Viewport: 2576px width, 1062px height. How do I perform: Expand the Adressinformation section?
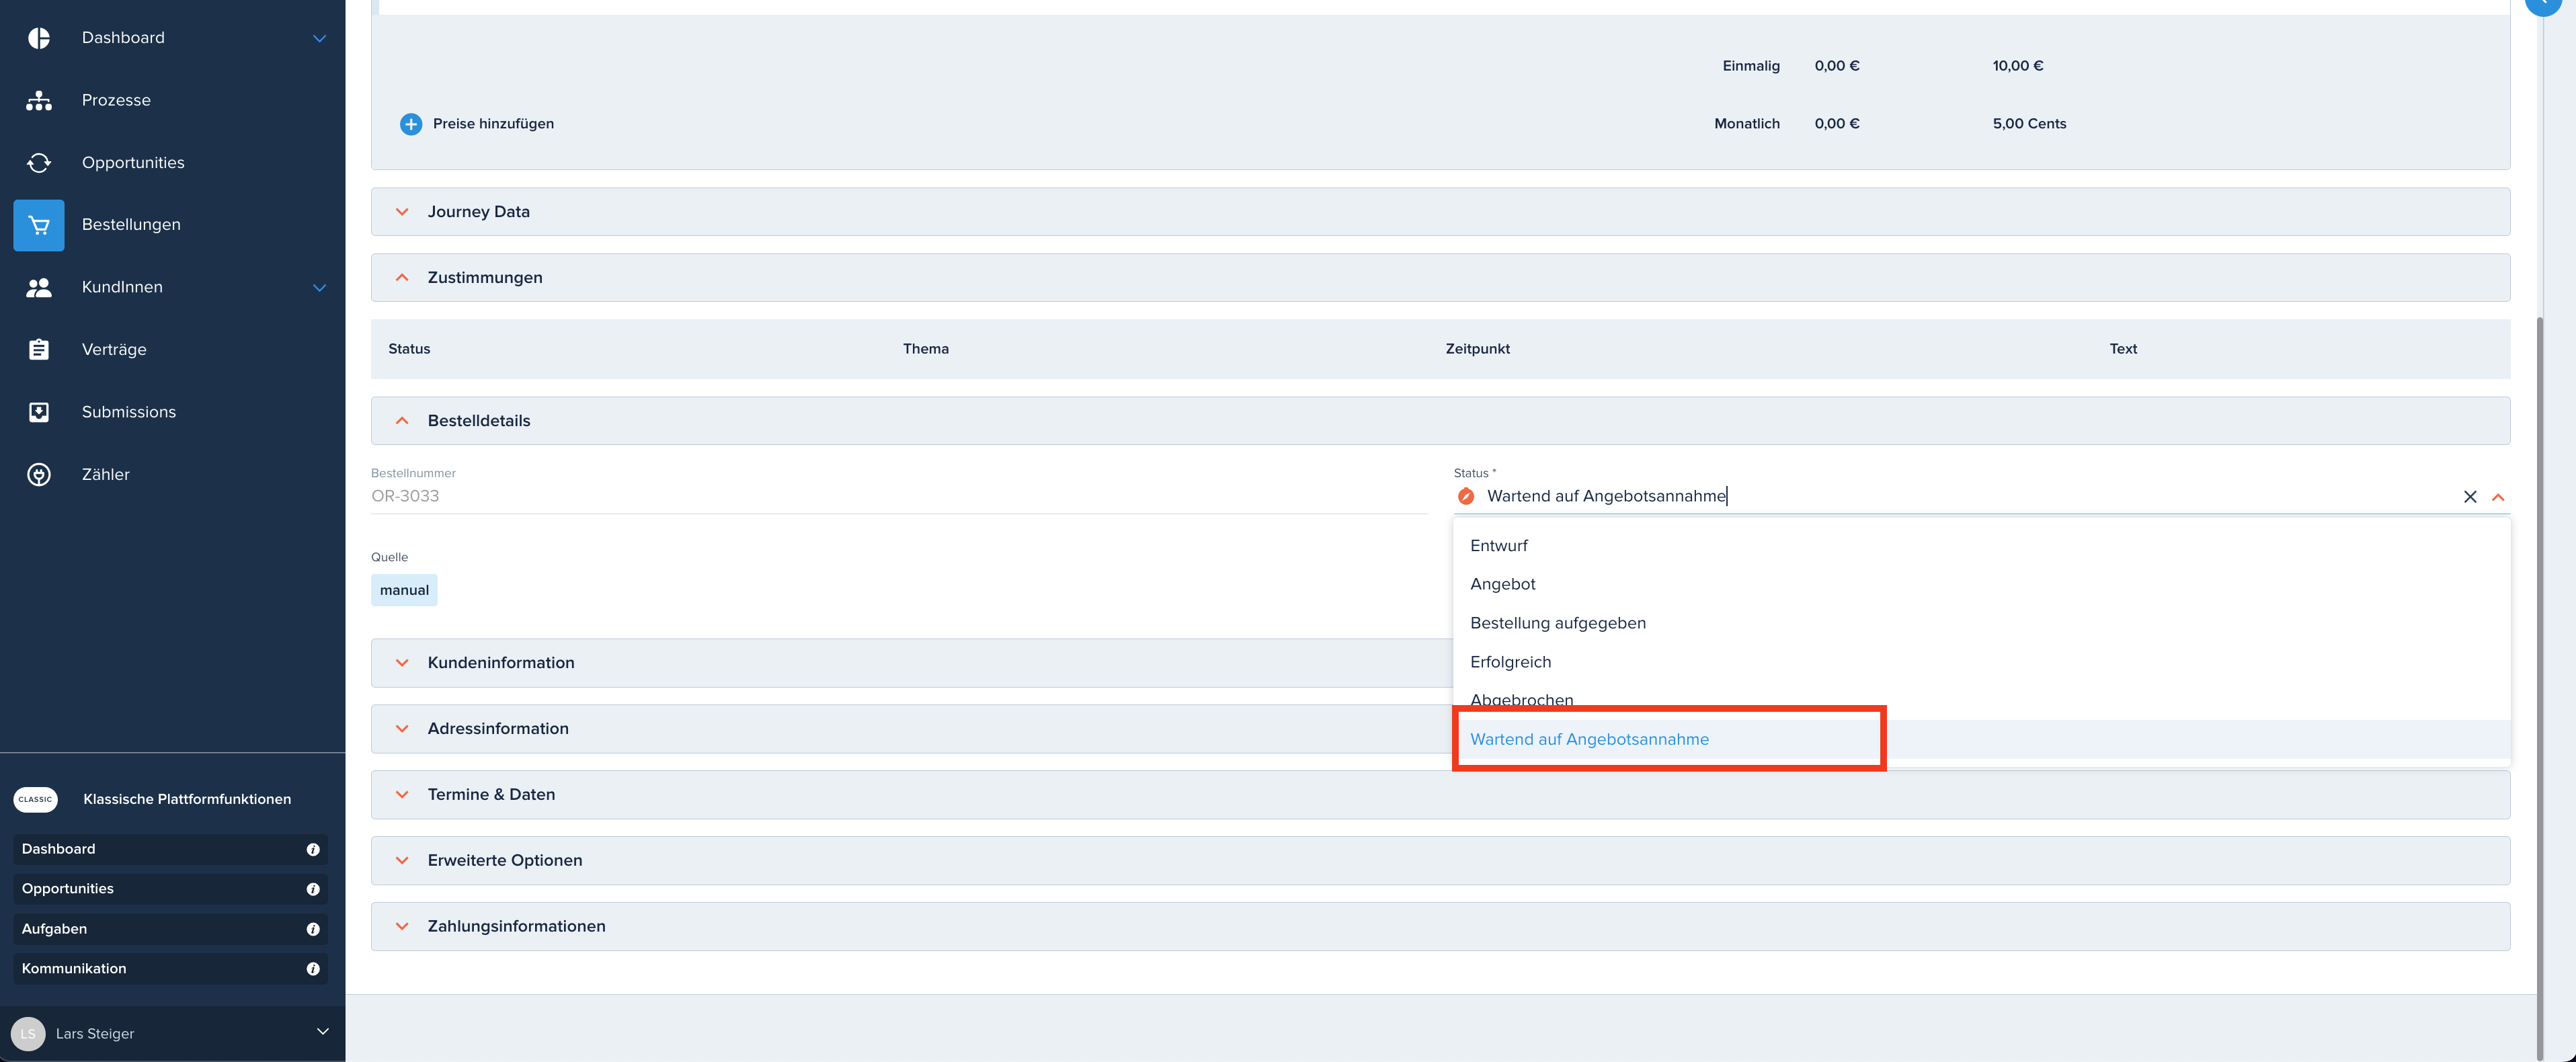[x=402, y=729]
